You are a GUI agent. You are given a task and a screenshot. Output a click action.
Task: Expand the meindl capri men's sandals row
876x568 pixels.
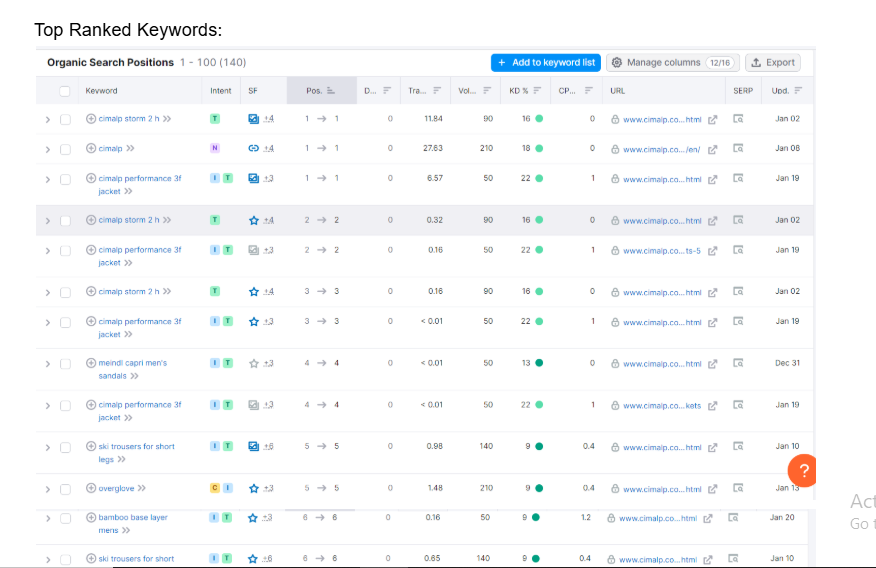[x=47, y=364]
